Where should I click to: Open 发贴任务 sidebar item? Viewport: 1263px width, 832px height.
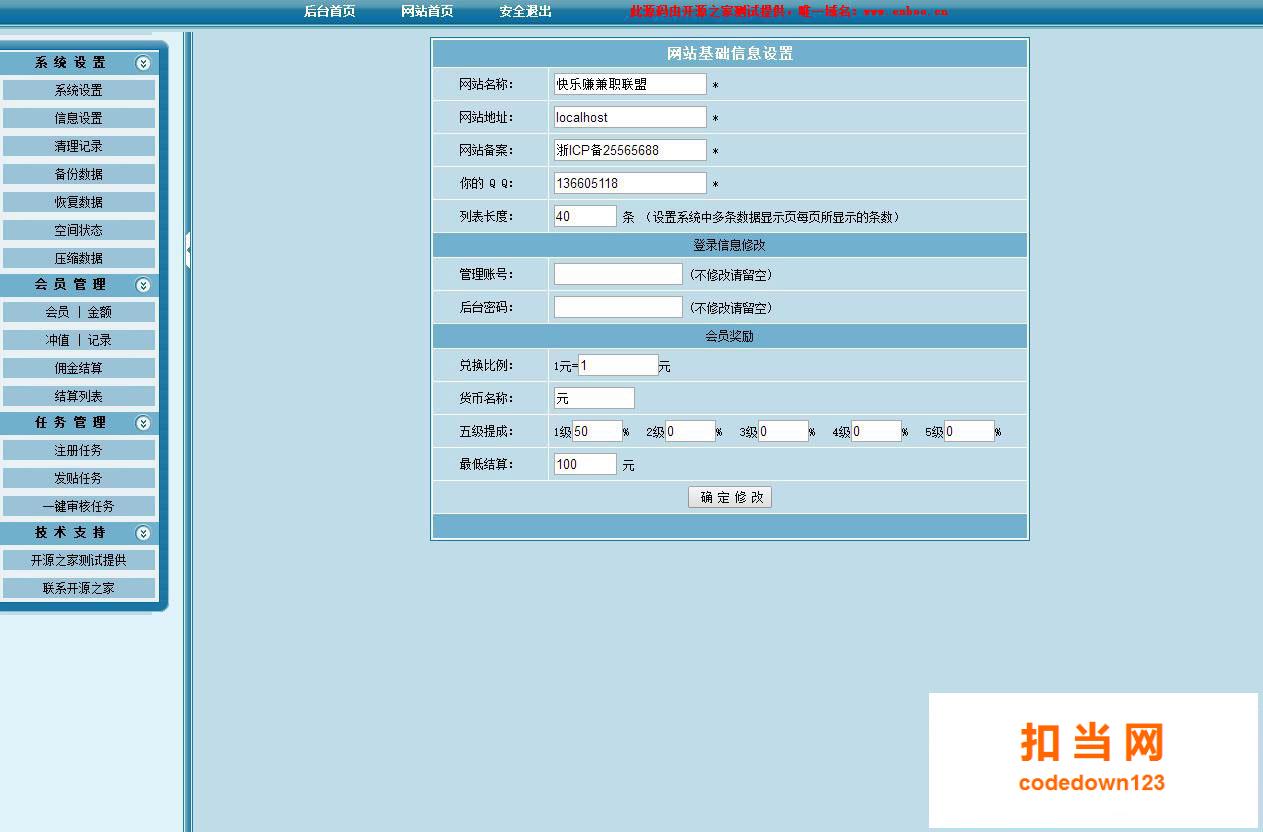click(x=78, y=478)
